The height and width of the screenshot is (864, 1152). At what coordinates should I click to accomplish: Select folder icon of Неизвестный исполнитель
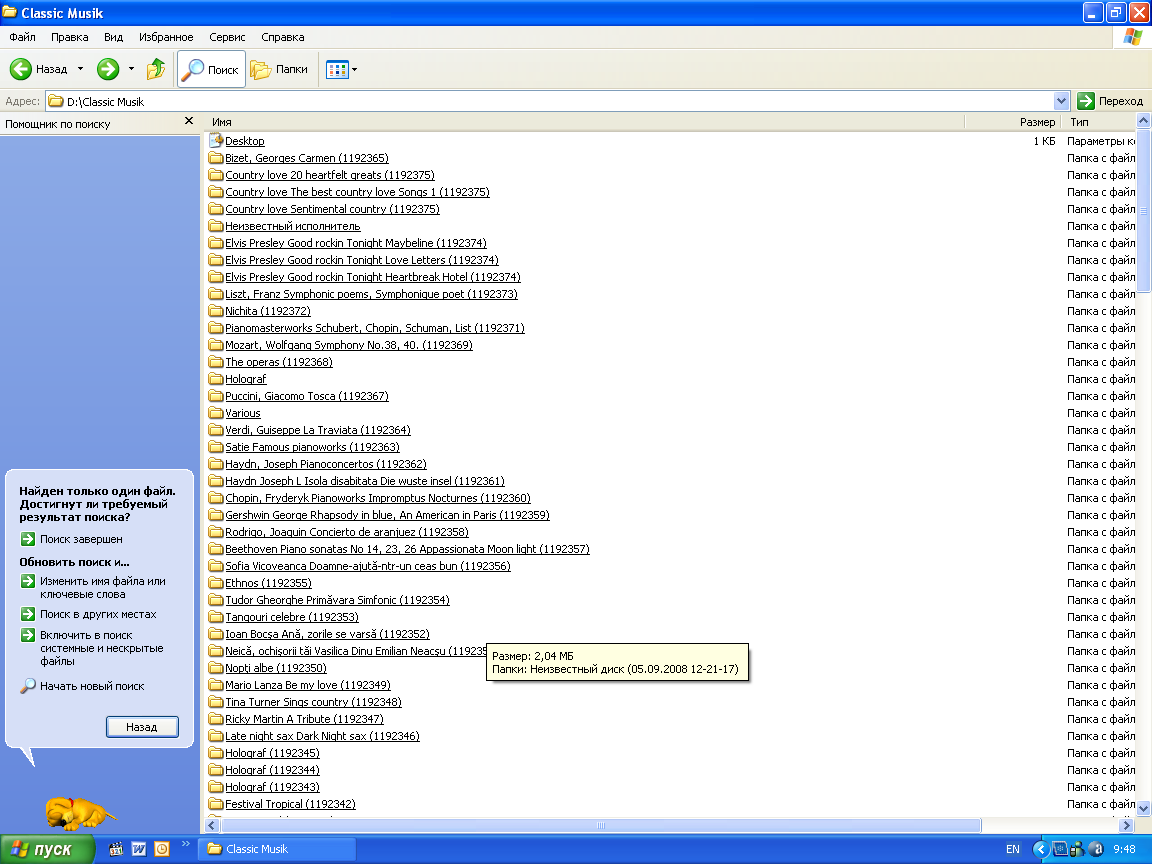click(x=215, y=226)
